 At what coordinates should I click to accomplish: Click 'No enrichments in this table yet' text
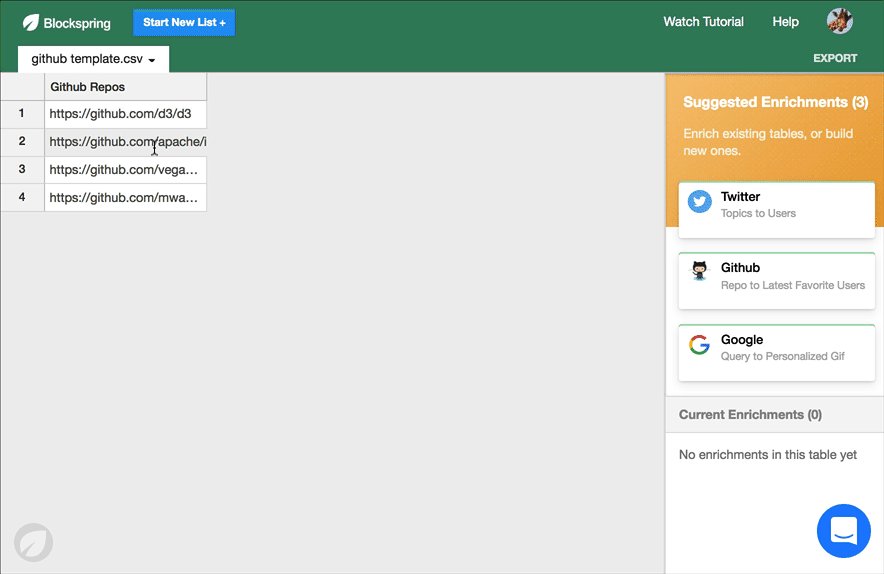pyautogui.click(x=767, y=454)
